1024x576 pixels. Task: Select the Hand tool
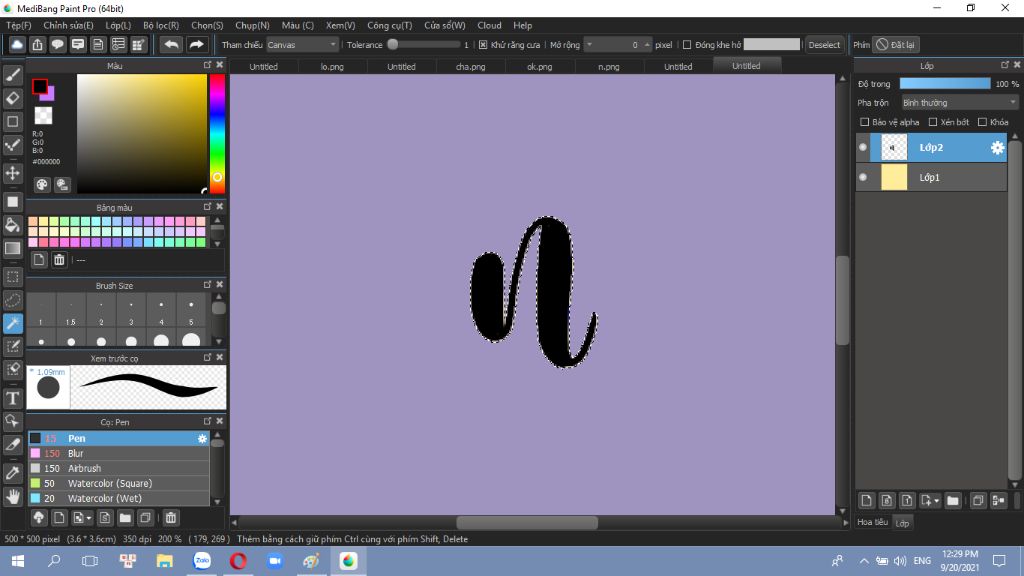point(12,497)
